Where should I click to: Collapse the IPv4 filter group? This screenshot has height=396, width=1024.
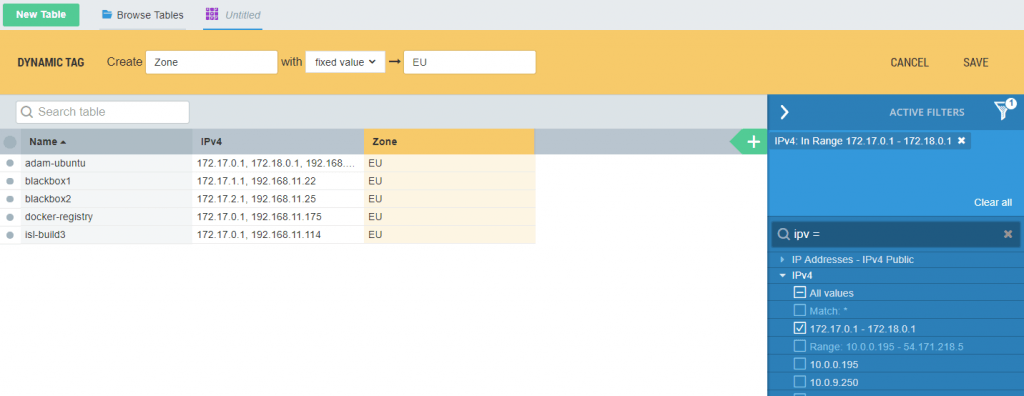coord(782,276)
